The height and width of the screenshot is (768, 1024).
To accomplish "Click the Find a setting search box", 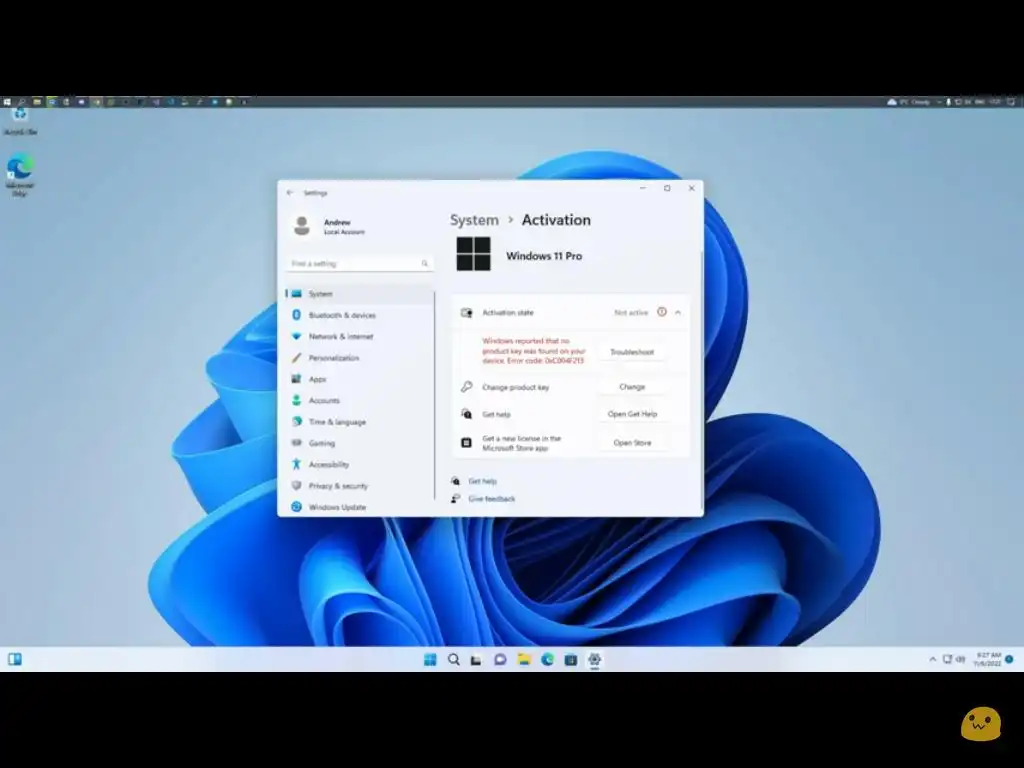I will click(360, 263).
